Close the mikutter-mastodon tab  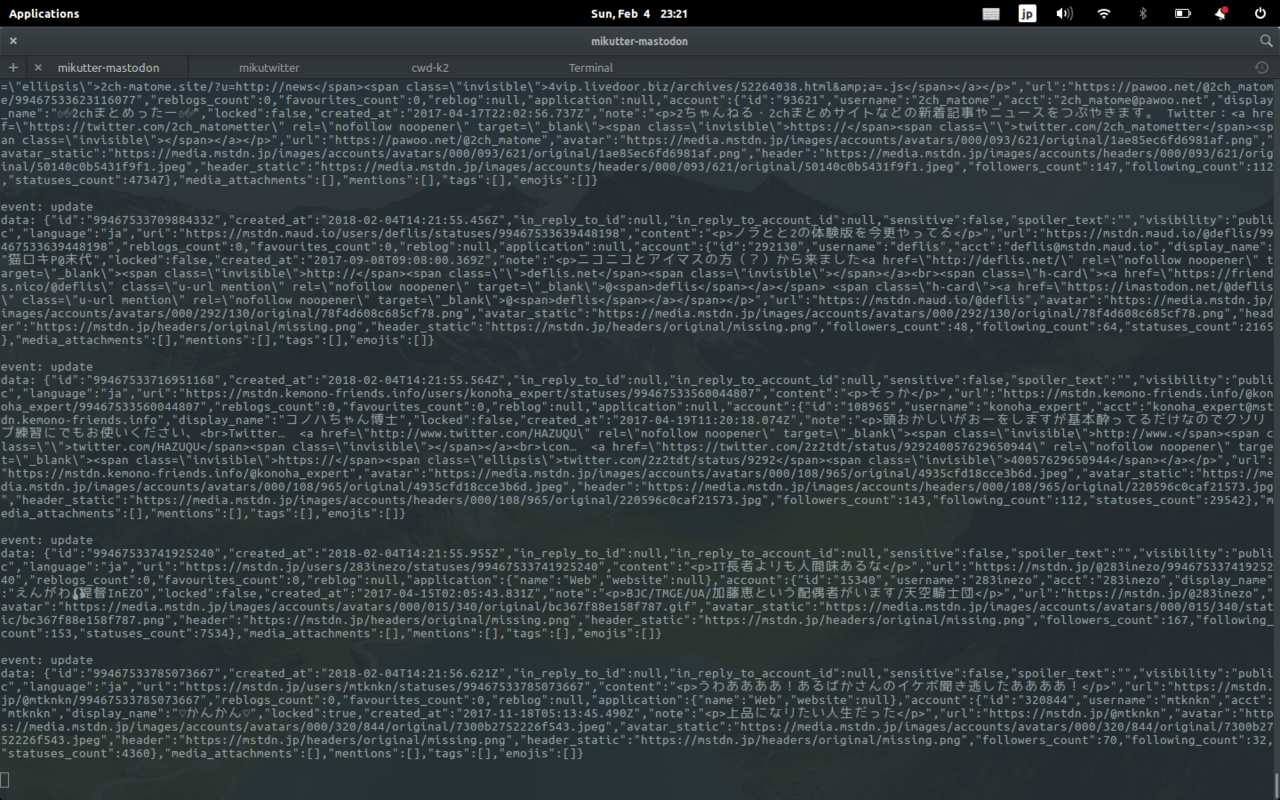pos(38,68)
